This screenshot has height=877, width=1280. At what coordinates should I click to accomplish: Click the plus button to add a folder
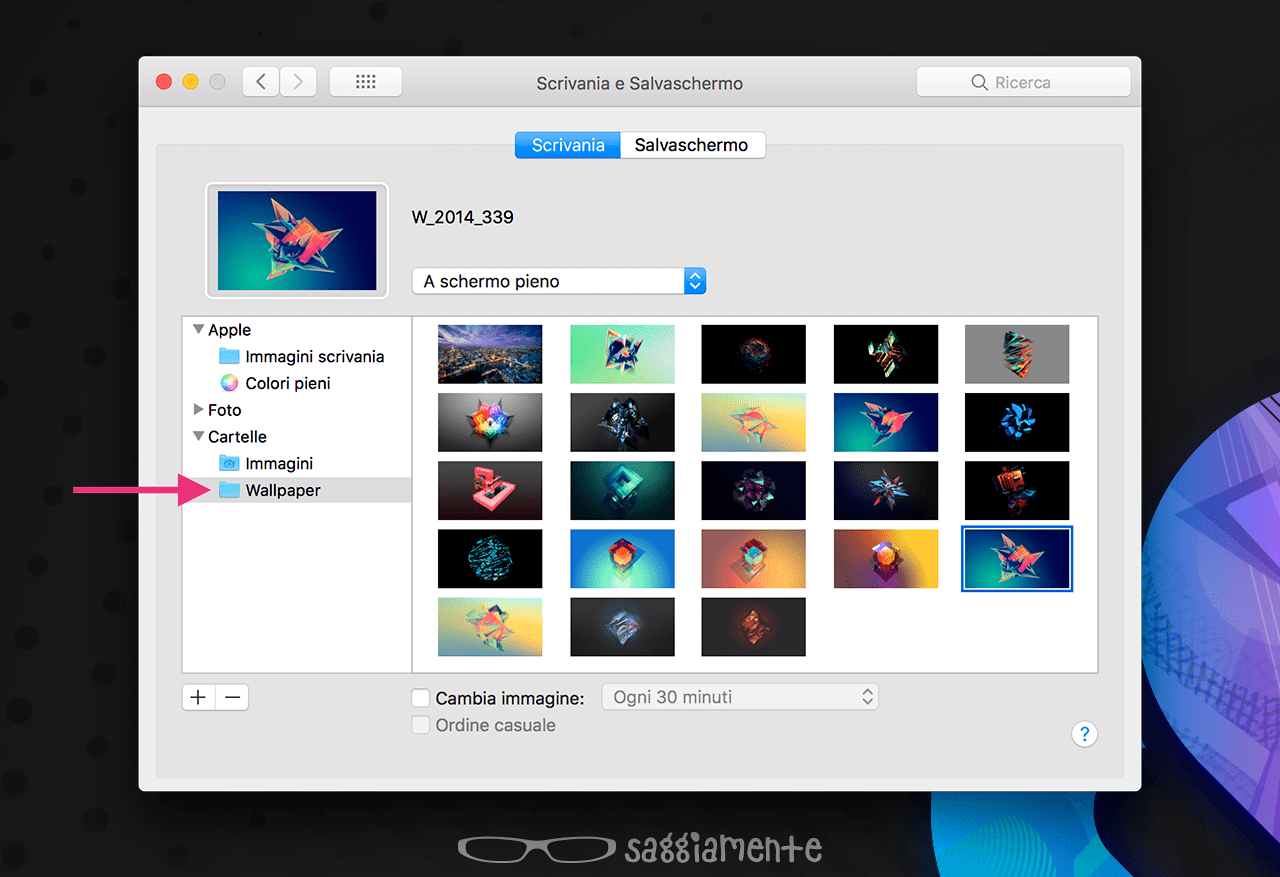[198, 697]
